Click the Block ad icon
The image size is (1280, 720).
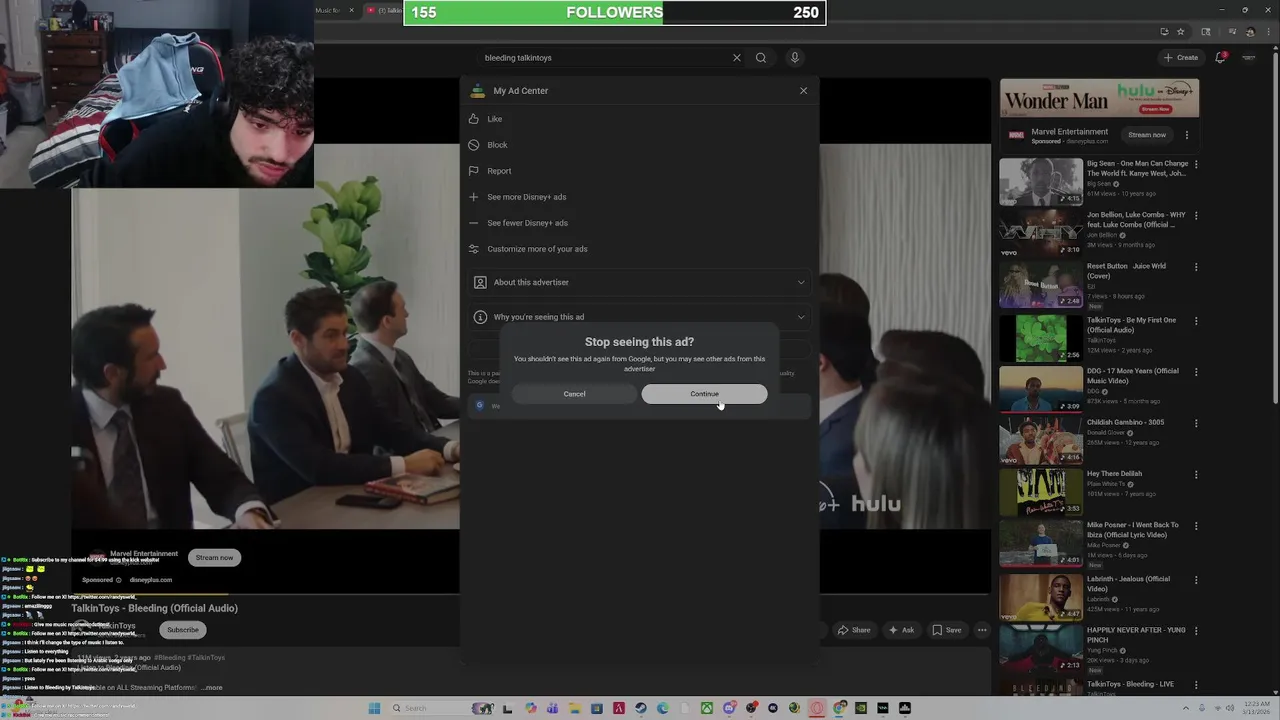[x=474, y=145]
